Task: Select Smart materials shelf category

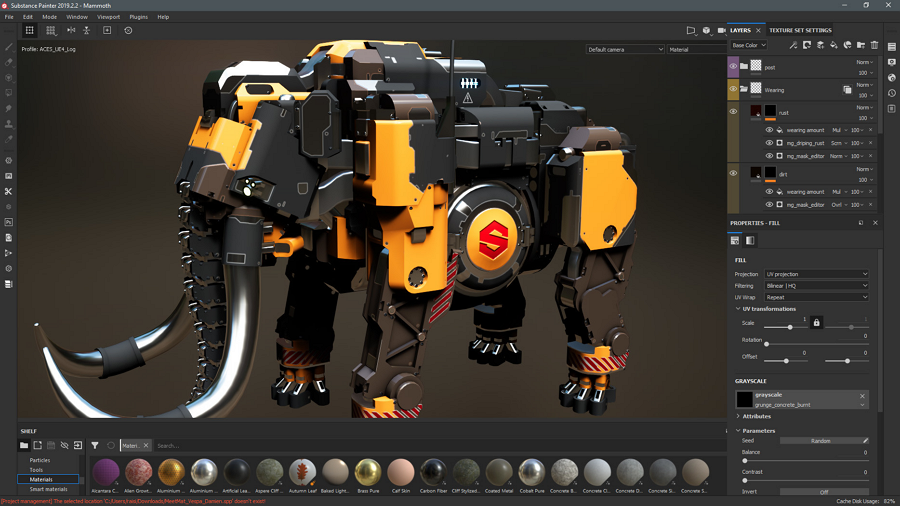Action: (48, 489)
